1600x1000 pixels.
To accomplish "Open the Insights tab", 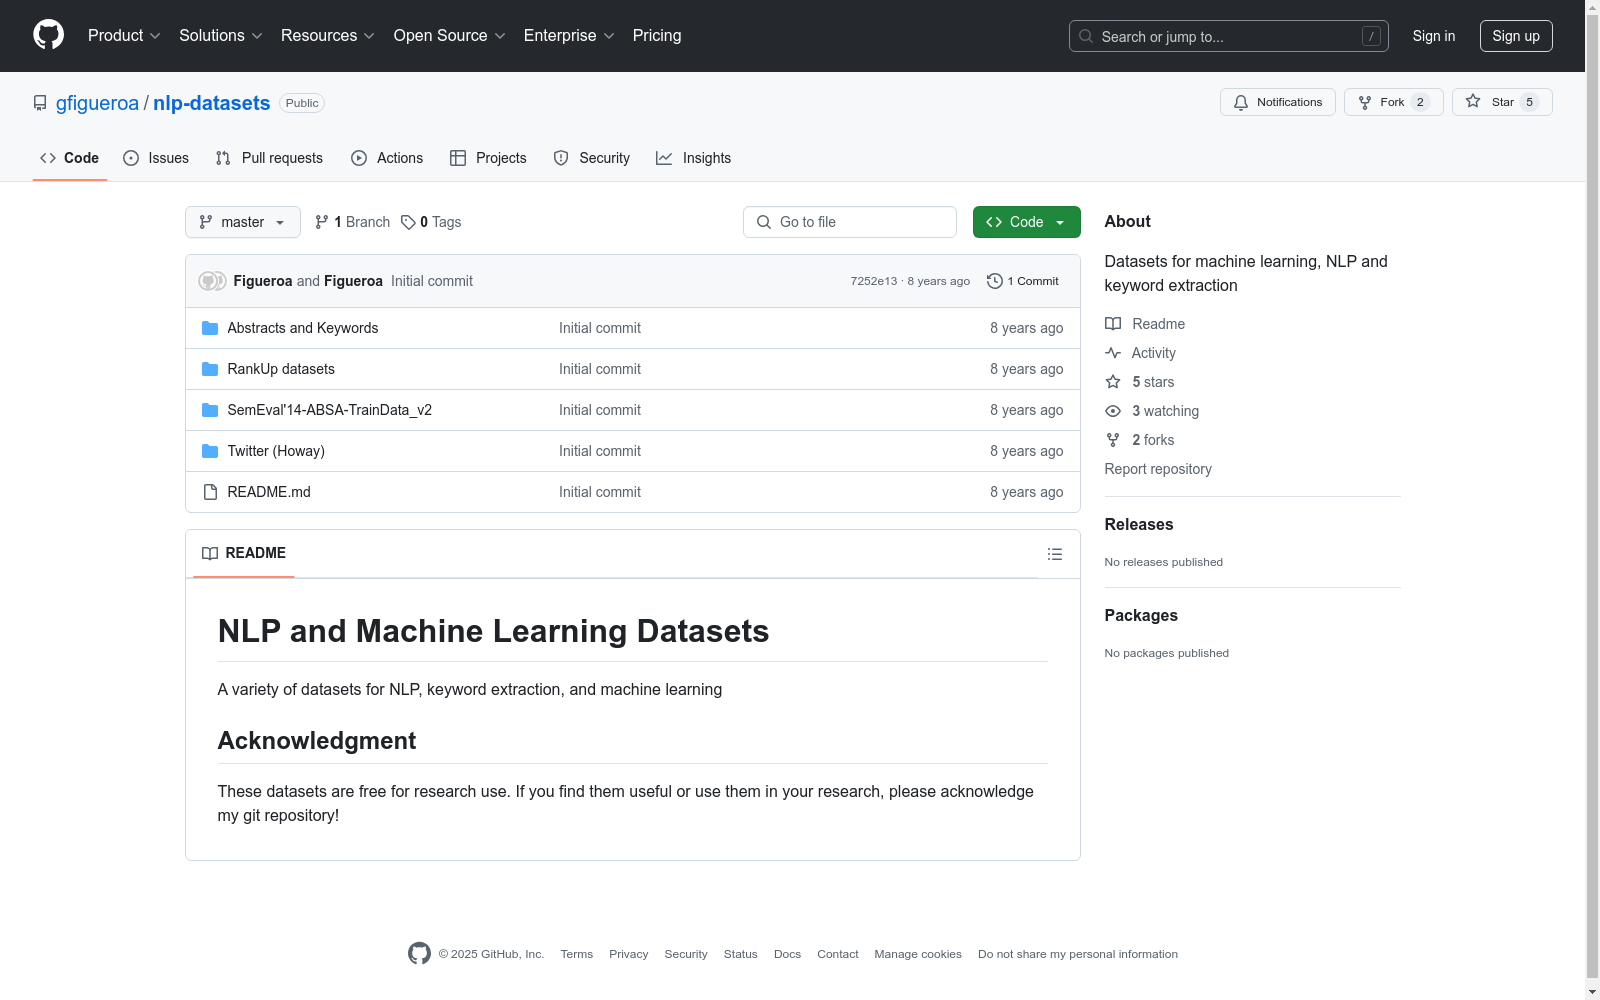I will click(694, 158).
